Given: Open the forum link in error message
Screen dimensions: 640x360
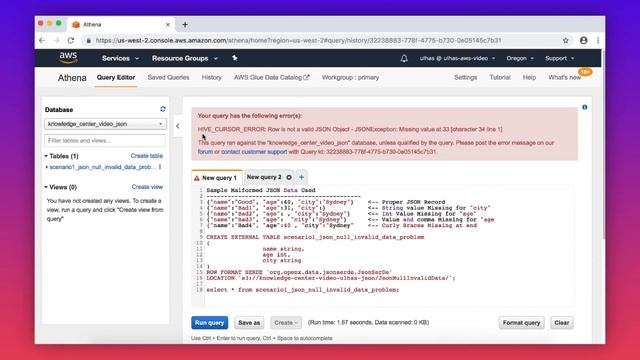Looking at the screenshot, I should (205, 152).
